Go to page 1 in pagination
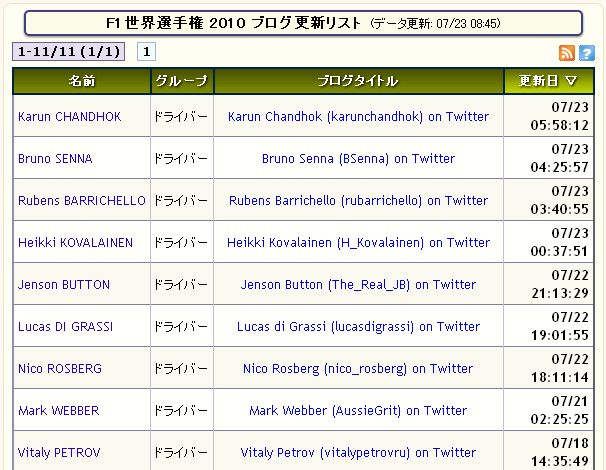 146,52
